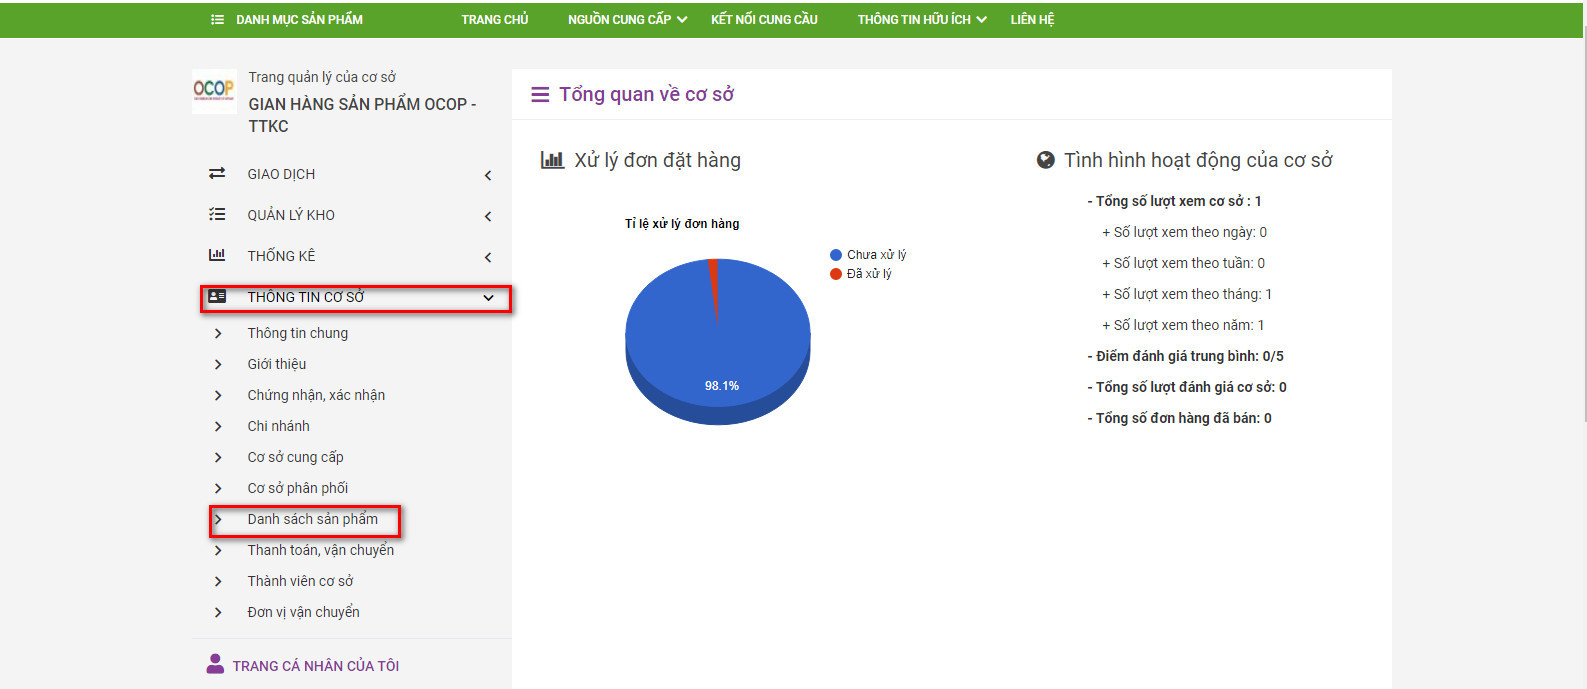Screen dimensions: 1587x689
Task: Click the arrow icon before Đơn vị vận chuyển
Action: tap(218, 612)
